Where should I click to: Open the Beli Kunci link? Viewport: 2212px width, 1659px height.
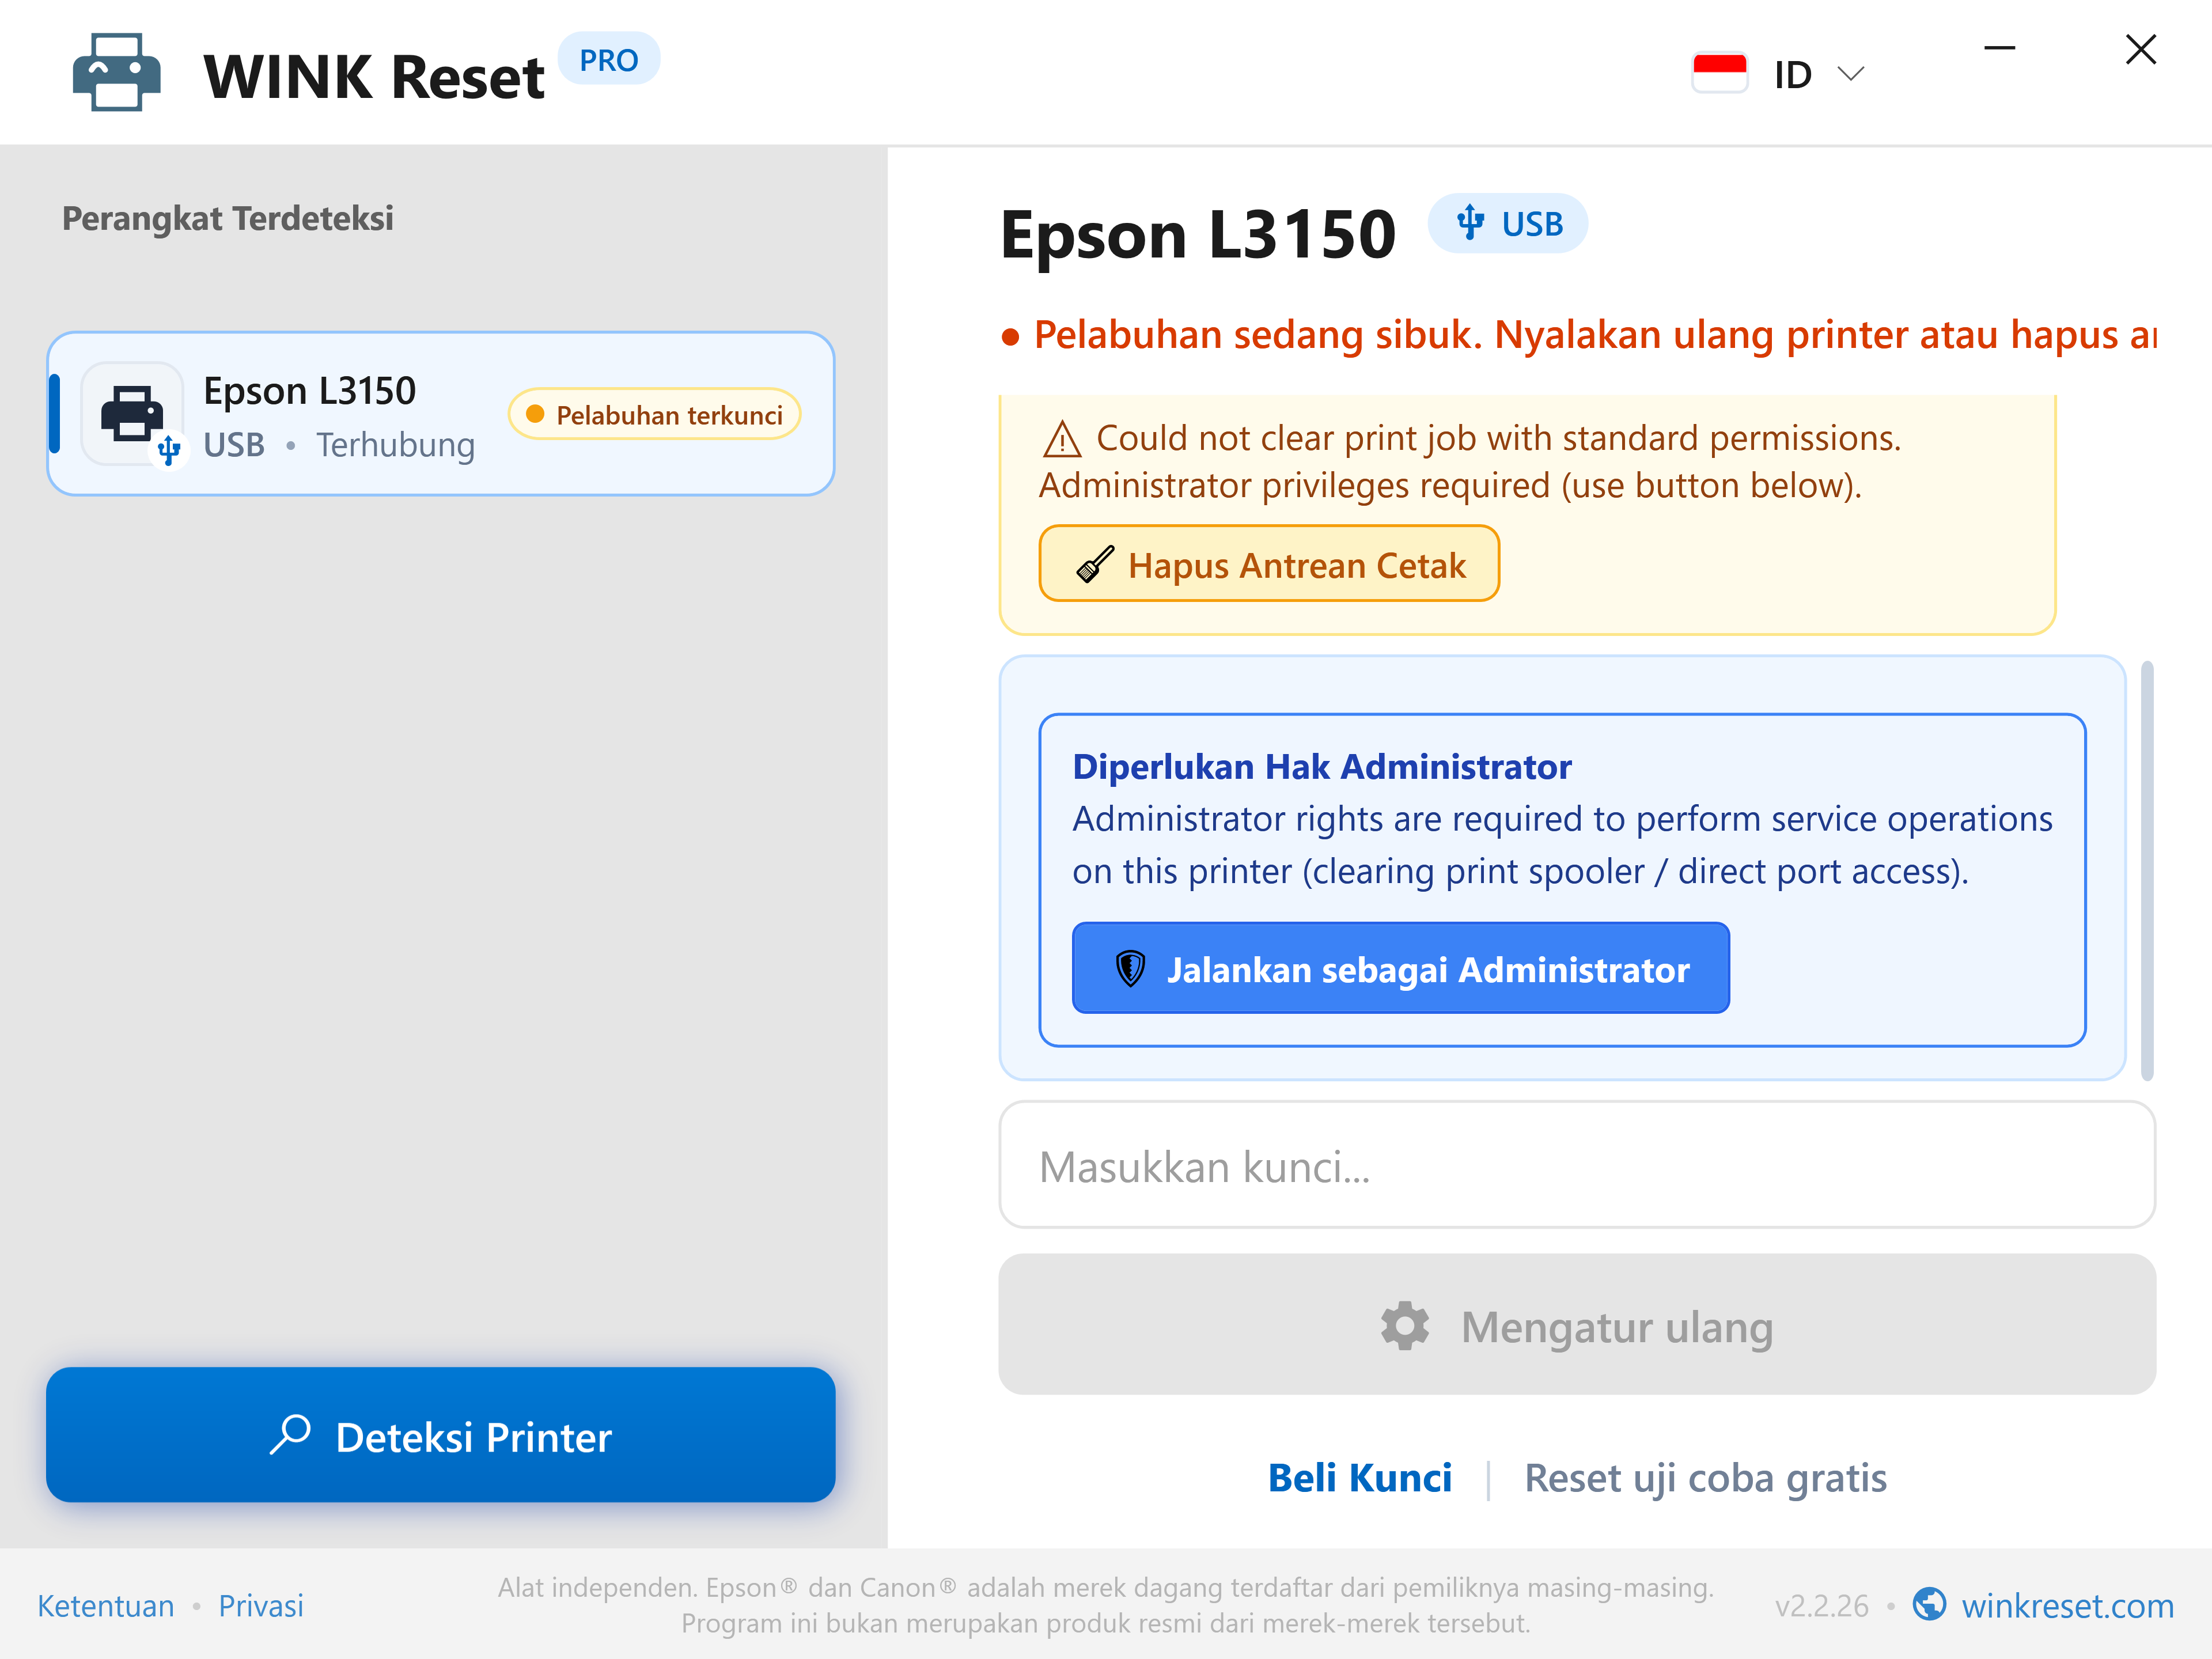(1359, 1478)
